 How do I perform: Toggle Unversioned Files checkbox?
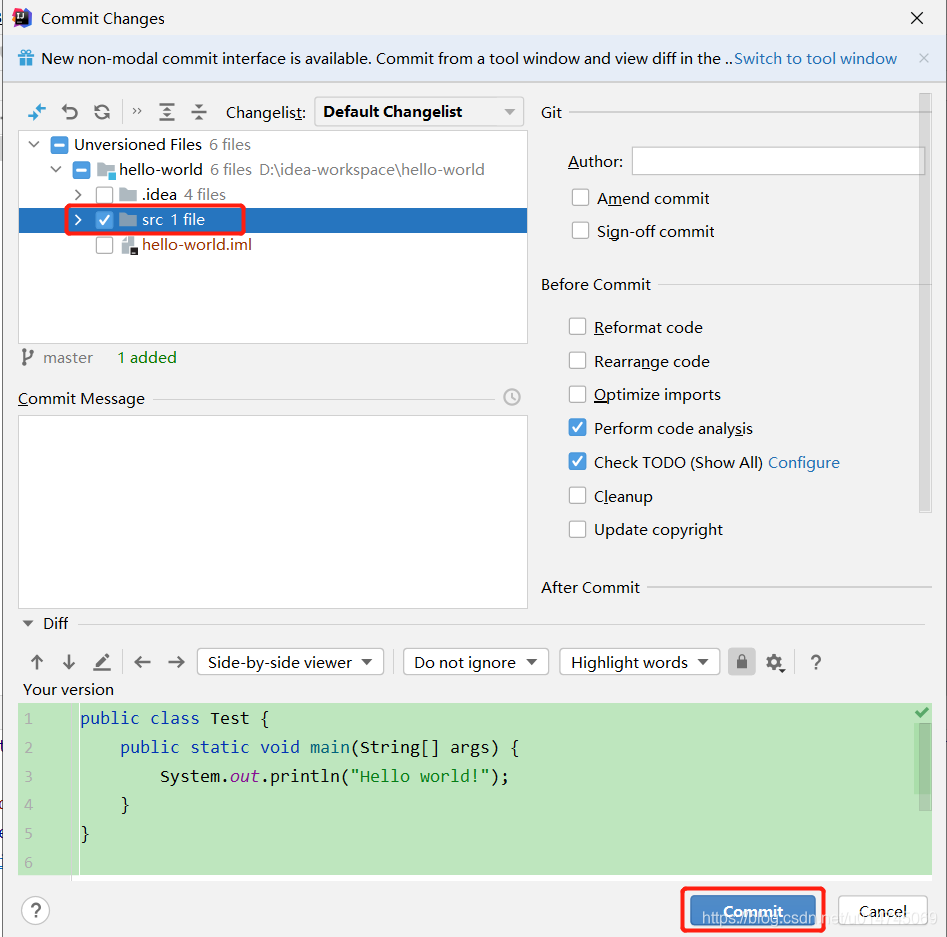click(59, 145)
